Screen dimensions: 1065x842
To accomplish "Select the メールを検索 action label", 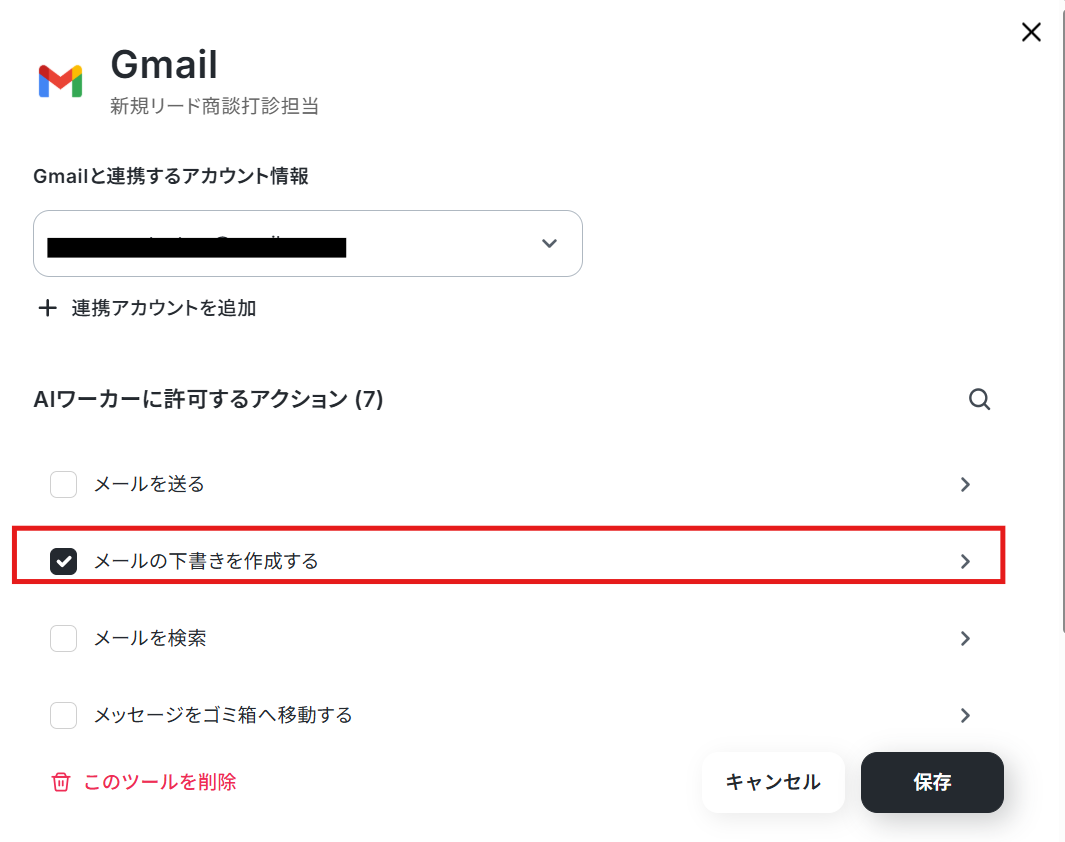I will click(149, 638).
